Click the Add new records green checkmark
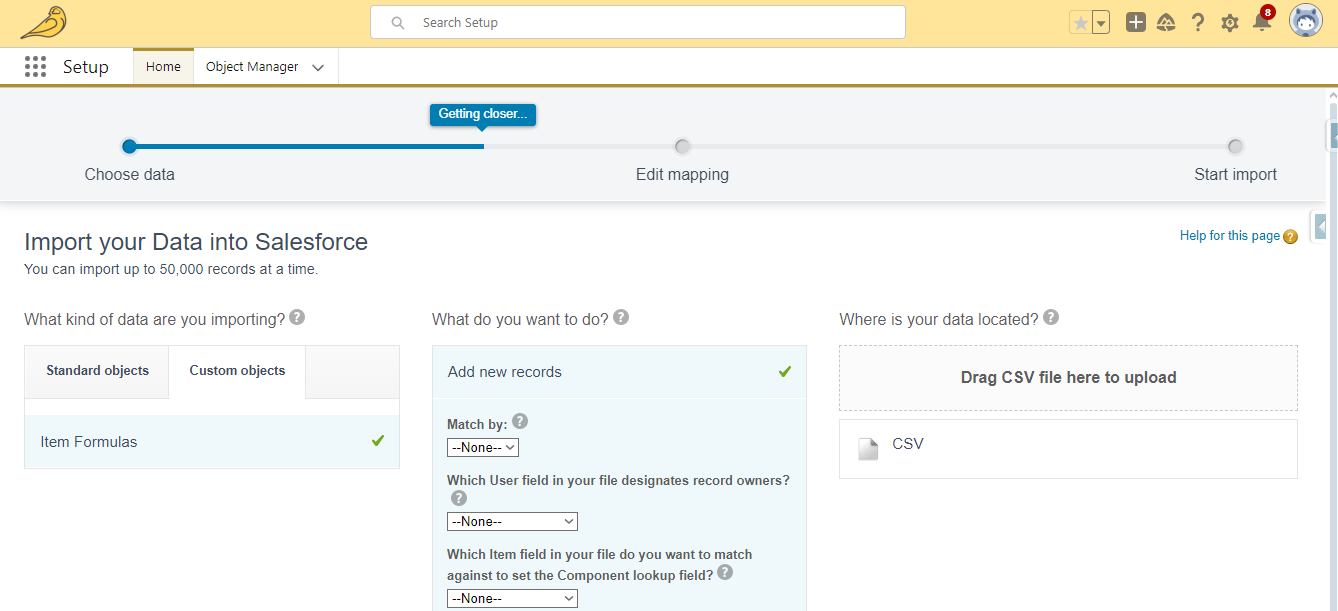This screenshot has width=1338, height=611. [785, 371]
